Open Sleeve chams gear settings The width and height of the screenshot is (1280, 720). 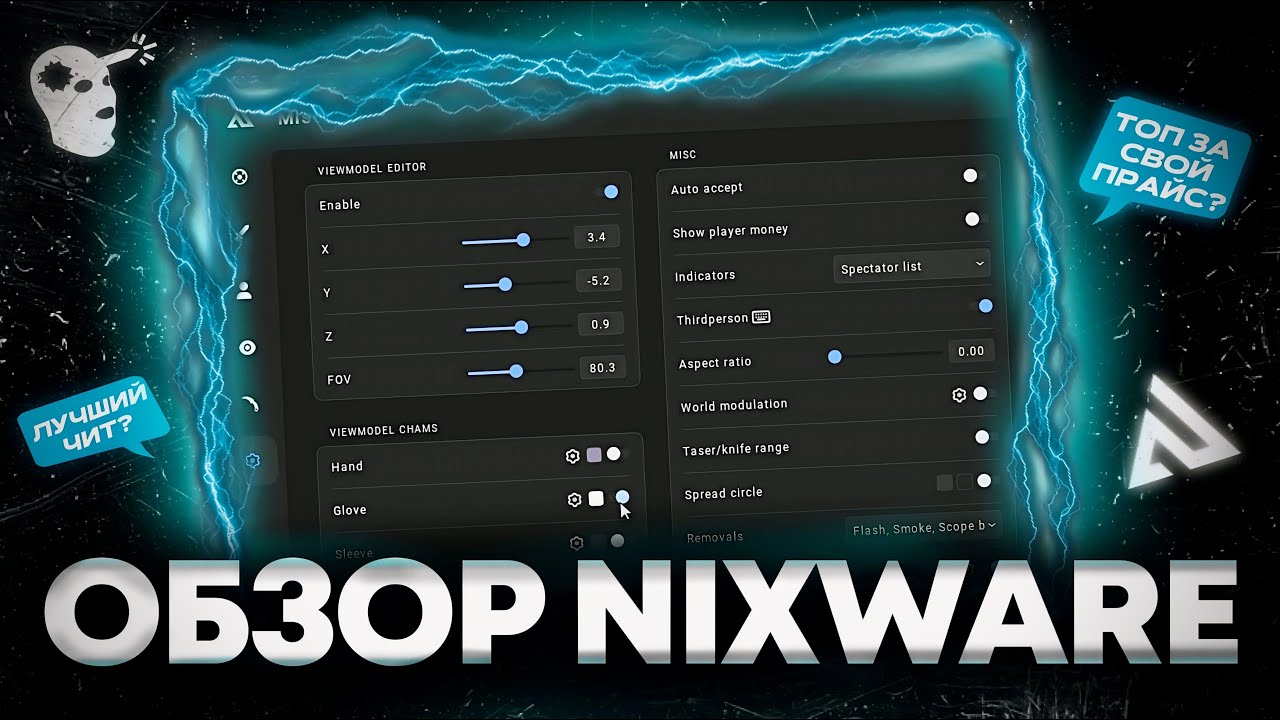(x=576, y=543)
